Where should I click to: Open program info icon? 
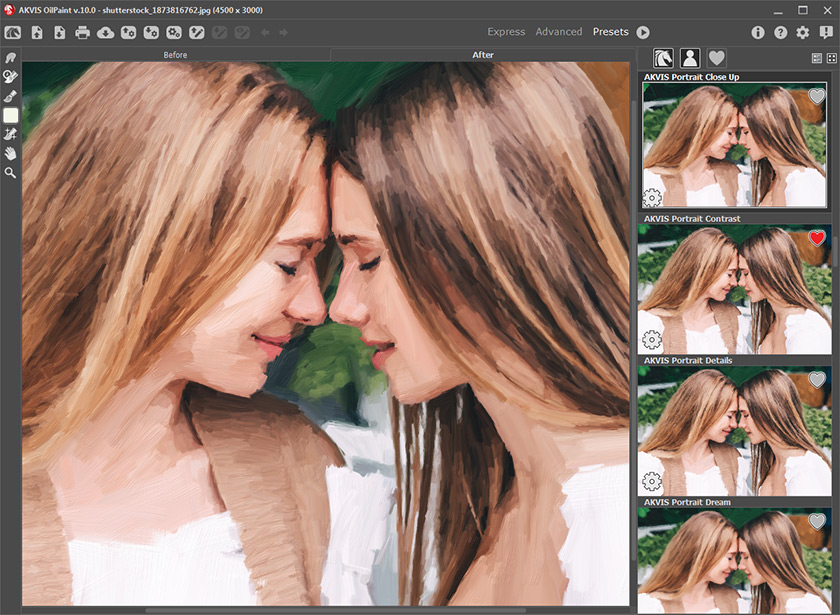758,32
